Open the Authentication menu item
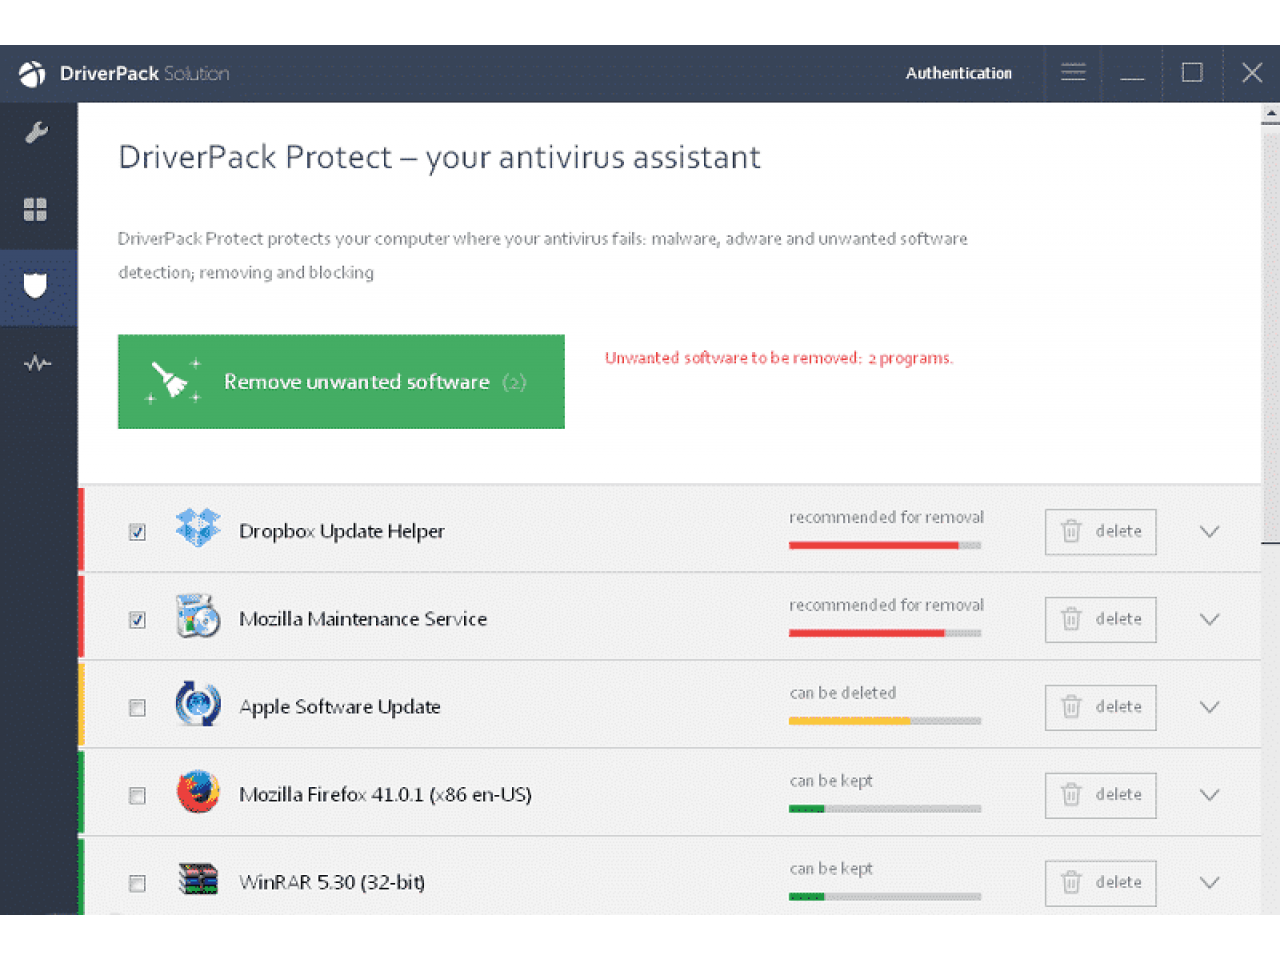 tap(958, 73)
